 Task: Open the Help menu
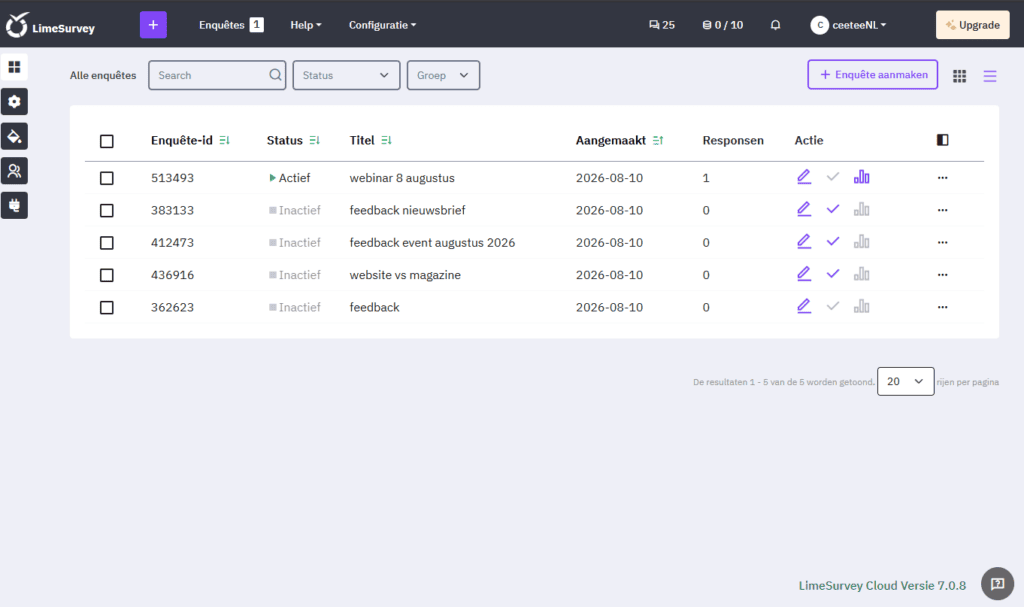306,25
